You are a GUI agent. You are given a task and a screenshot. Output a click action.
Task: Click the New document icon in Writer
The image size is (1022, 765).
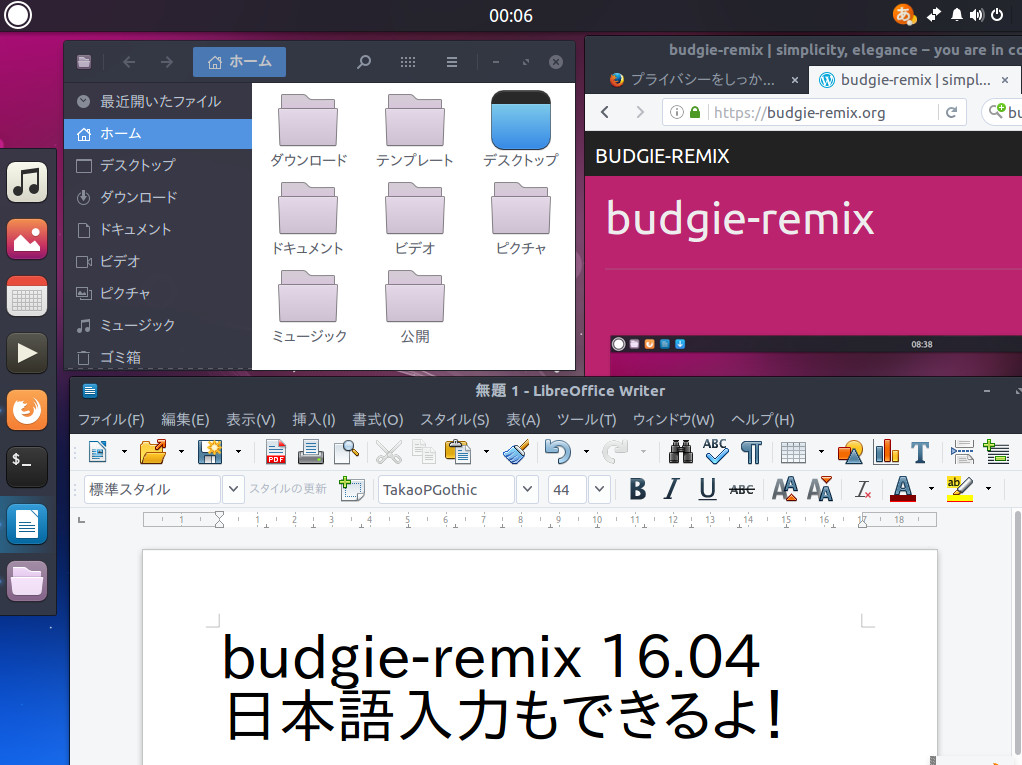pyautogui.click(x=98, y=452)
